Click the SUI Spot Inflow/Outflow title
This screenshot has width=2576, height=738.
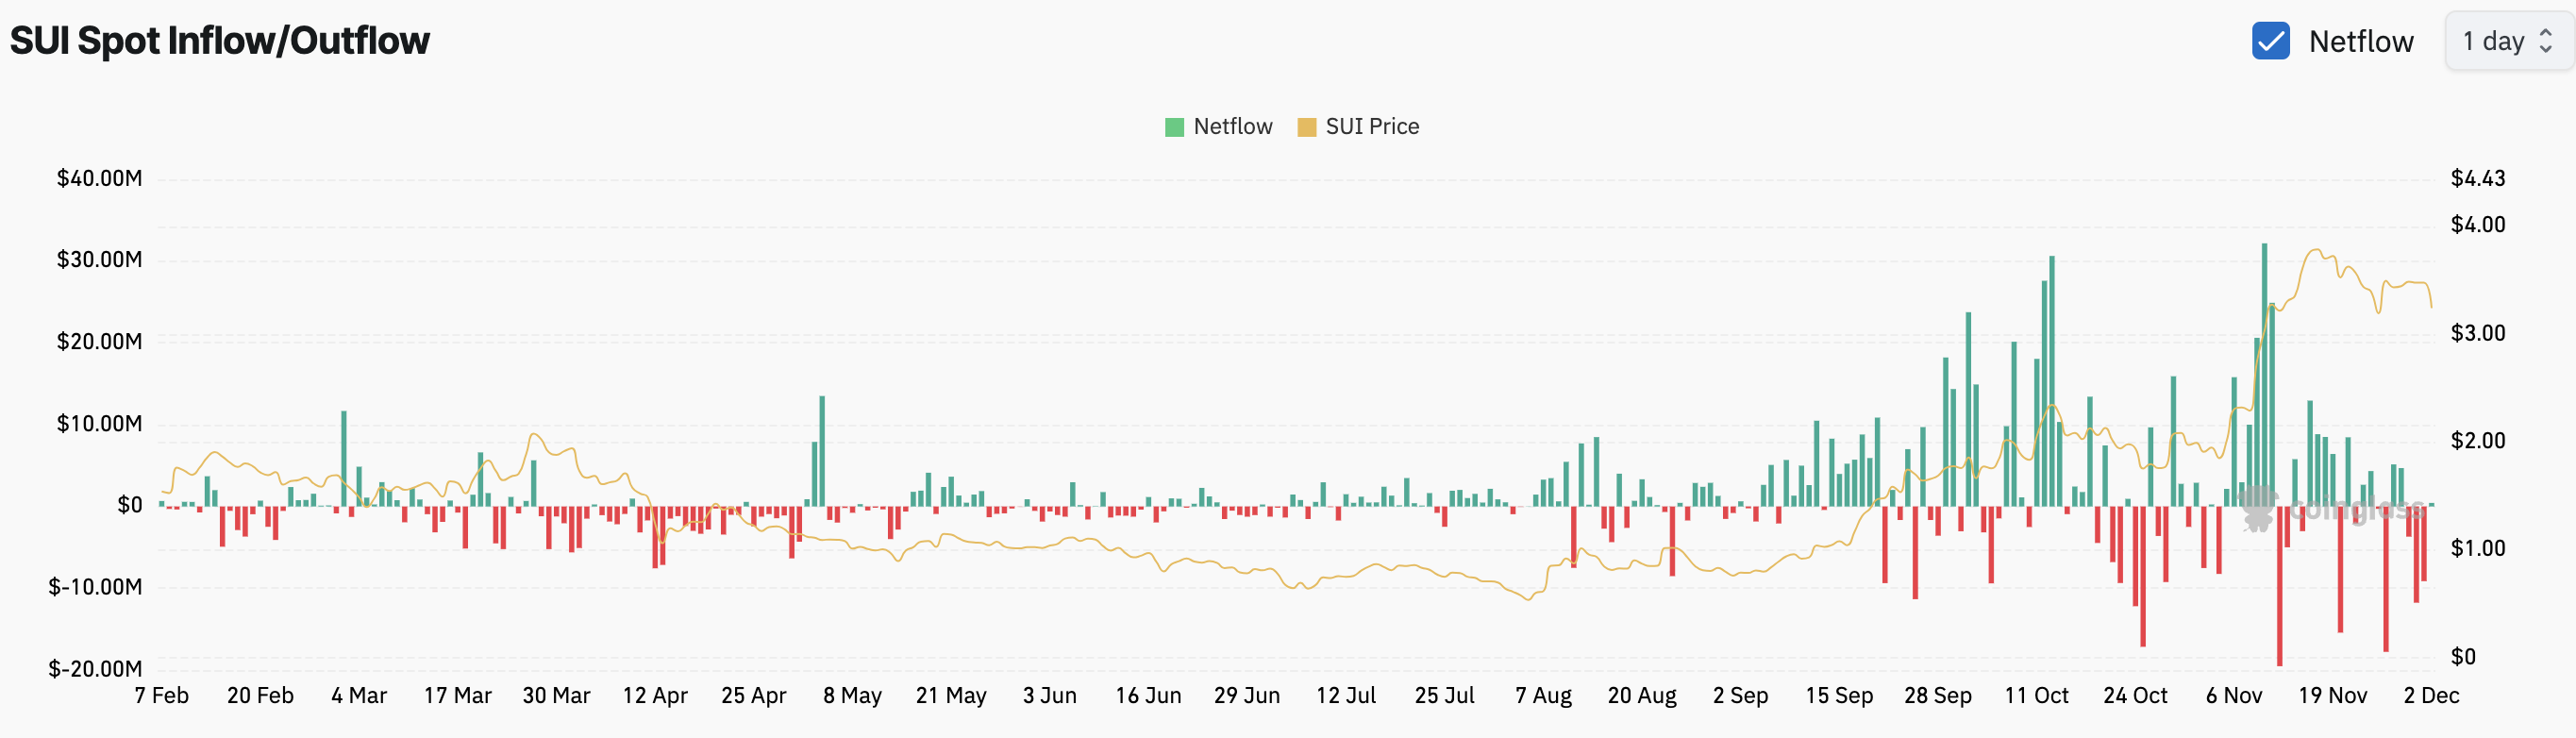[x=220, y=41]
